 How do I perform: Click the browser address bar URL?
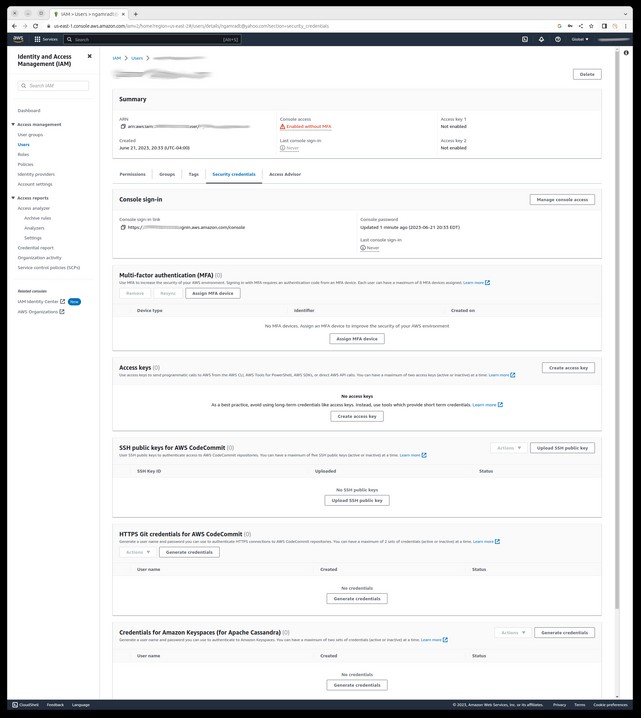191,26
